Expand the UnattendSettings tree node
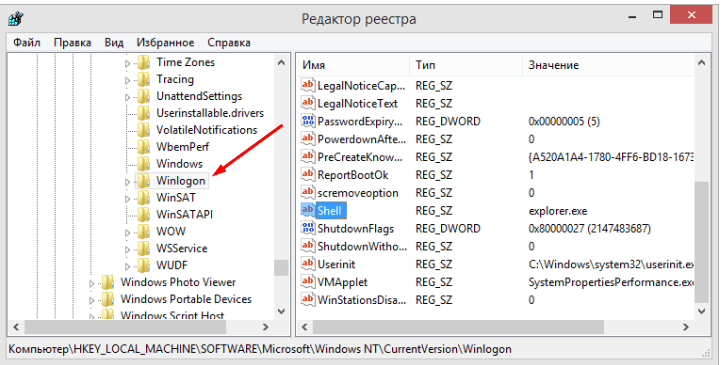Viewport: 721px width, 365px height. coord(128,97)
